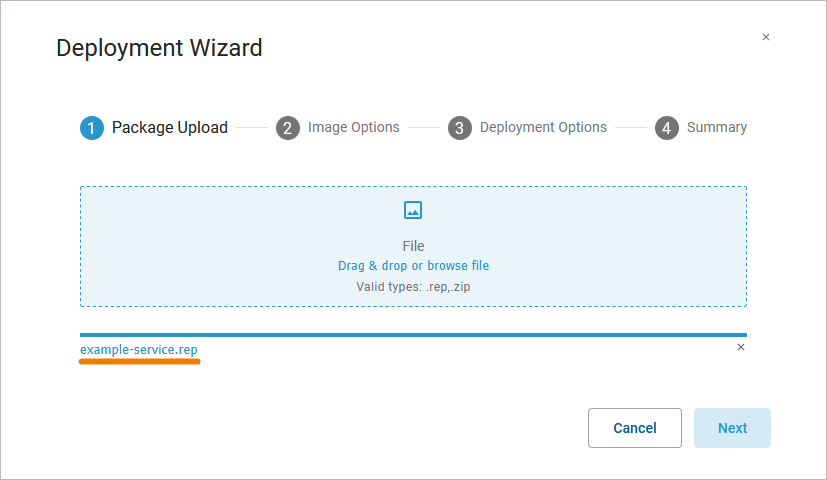Click the "Valid types: .rep,.zip" hint text
The height and width of the screenshot is (480, 827).
pos(413,287)
